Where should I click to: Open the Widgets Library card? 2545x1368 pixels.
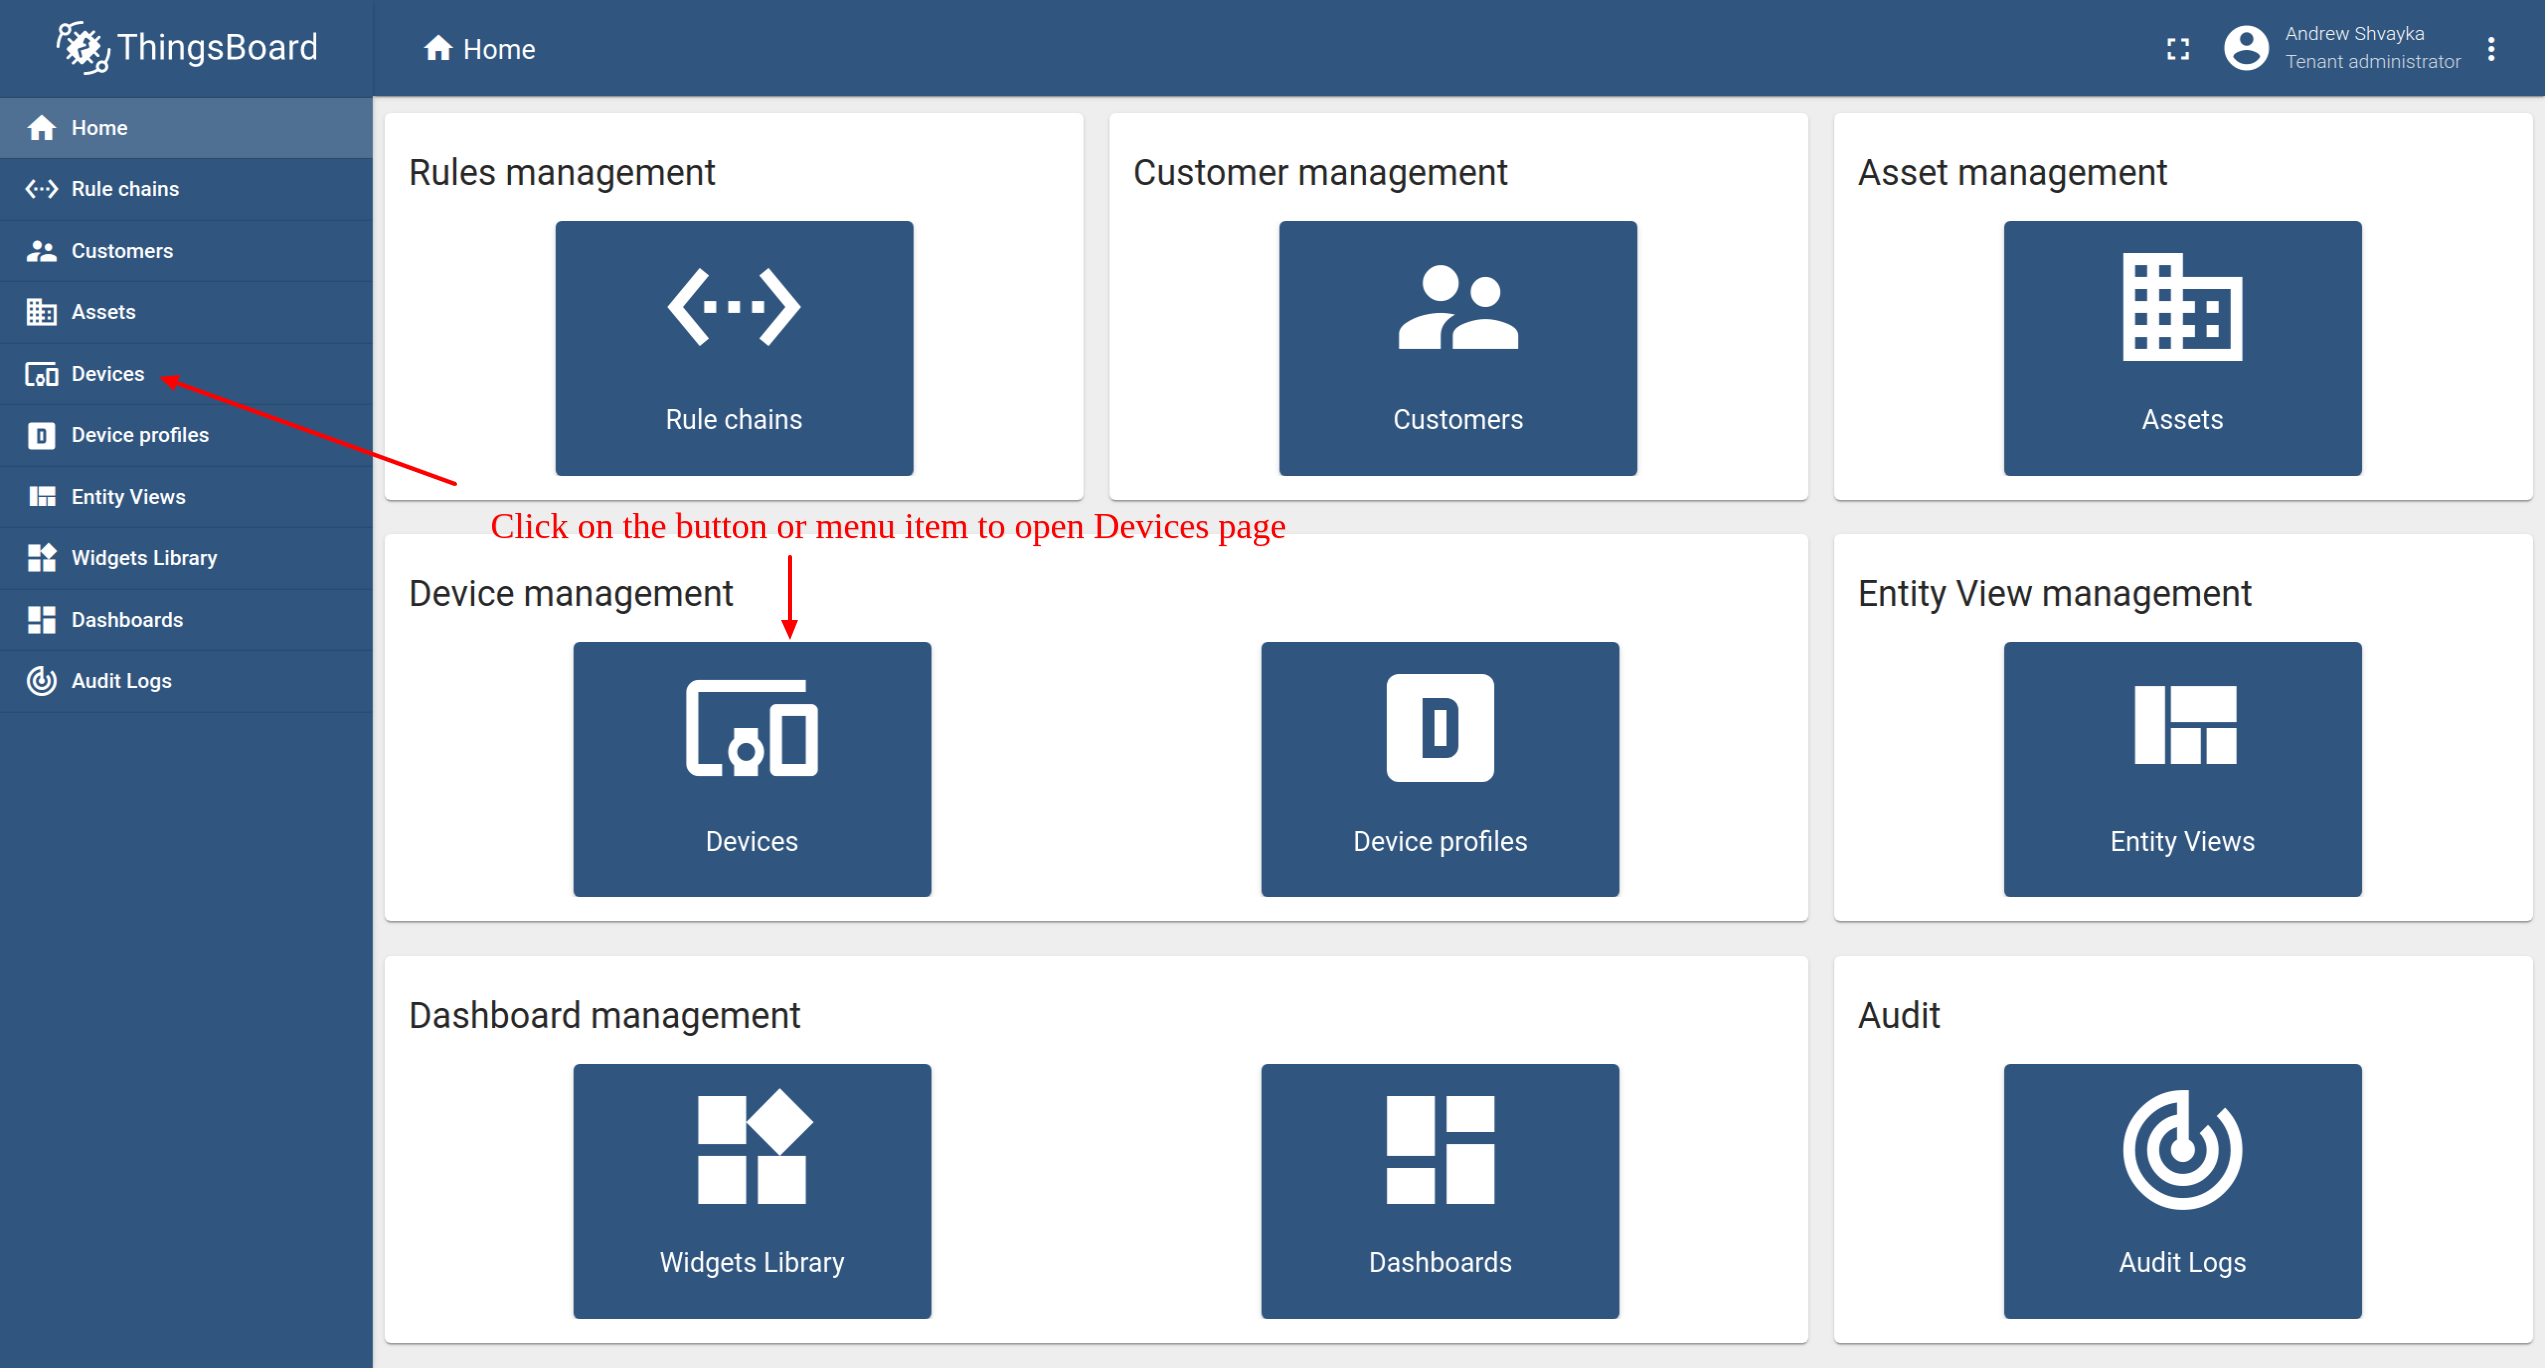(751, 1190)
